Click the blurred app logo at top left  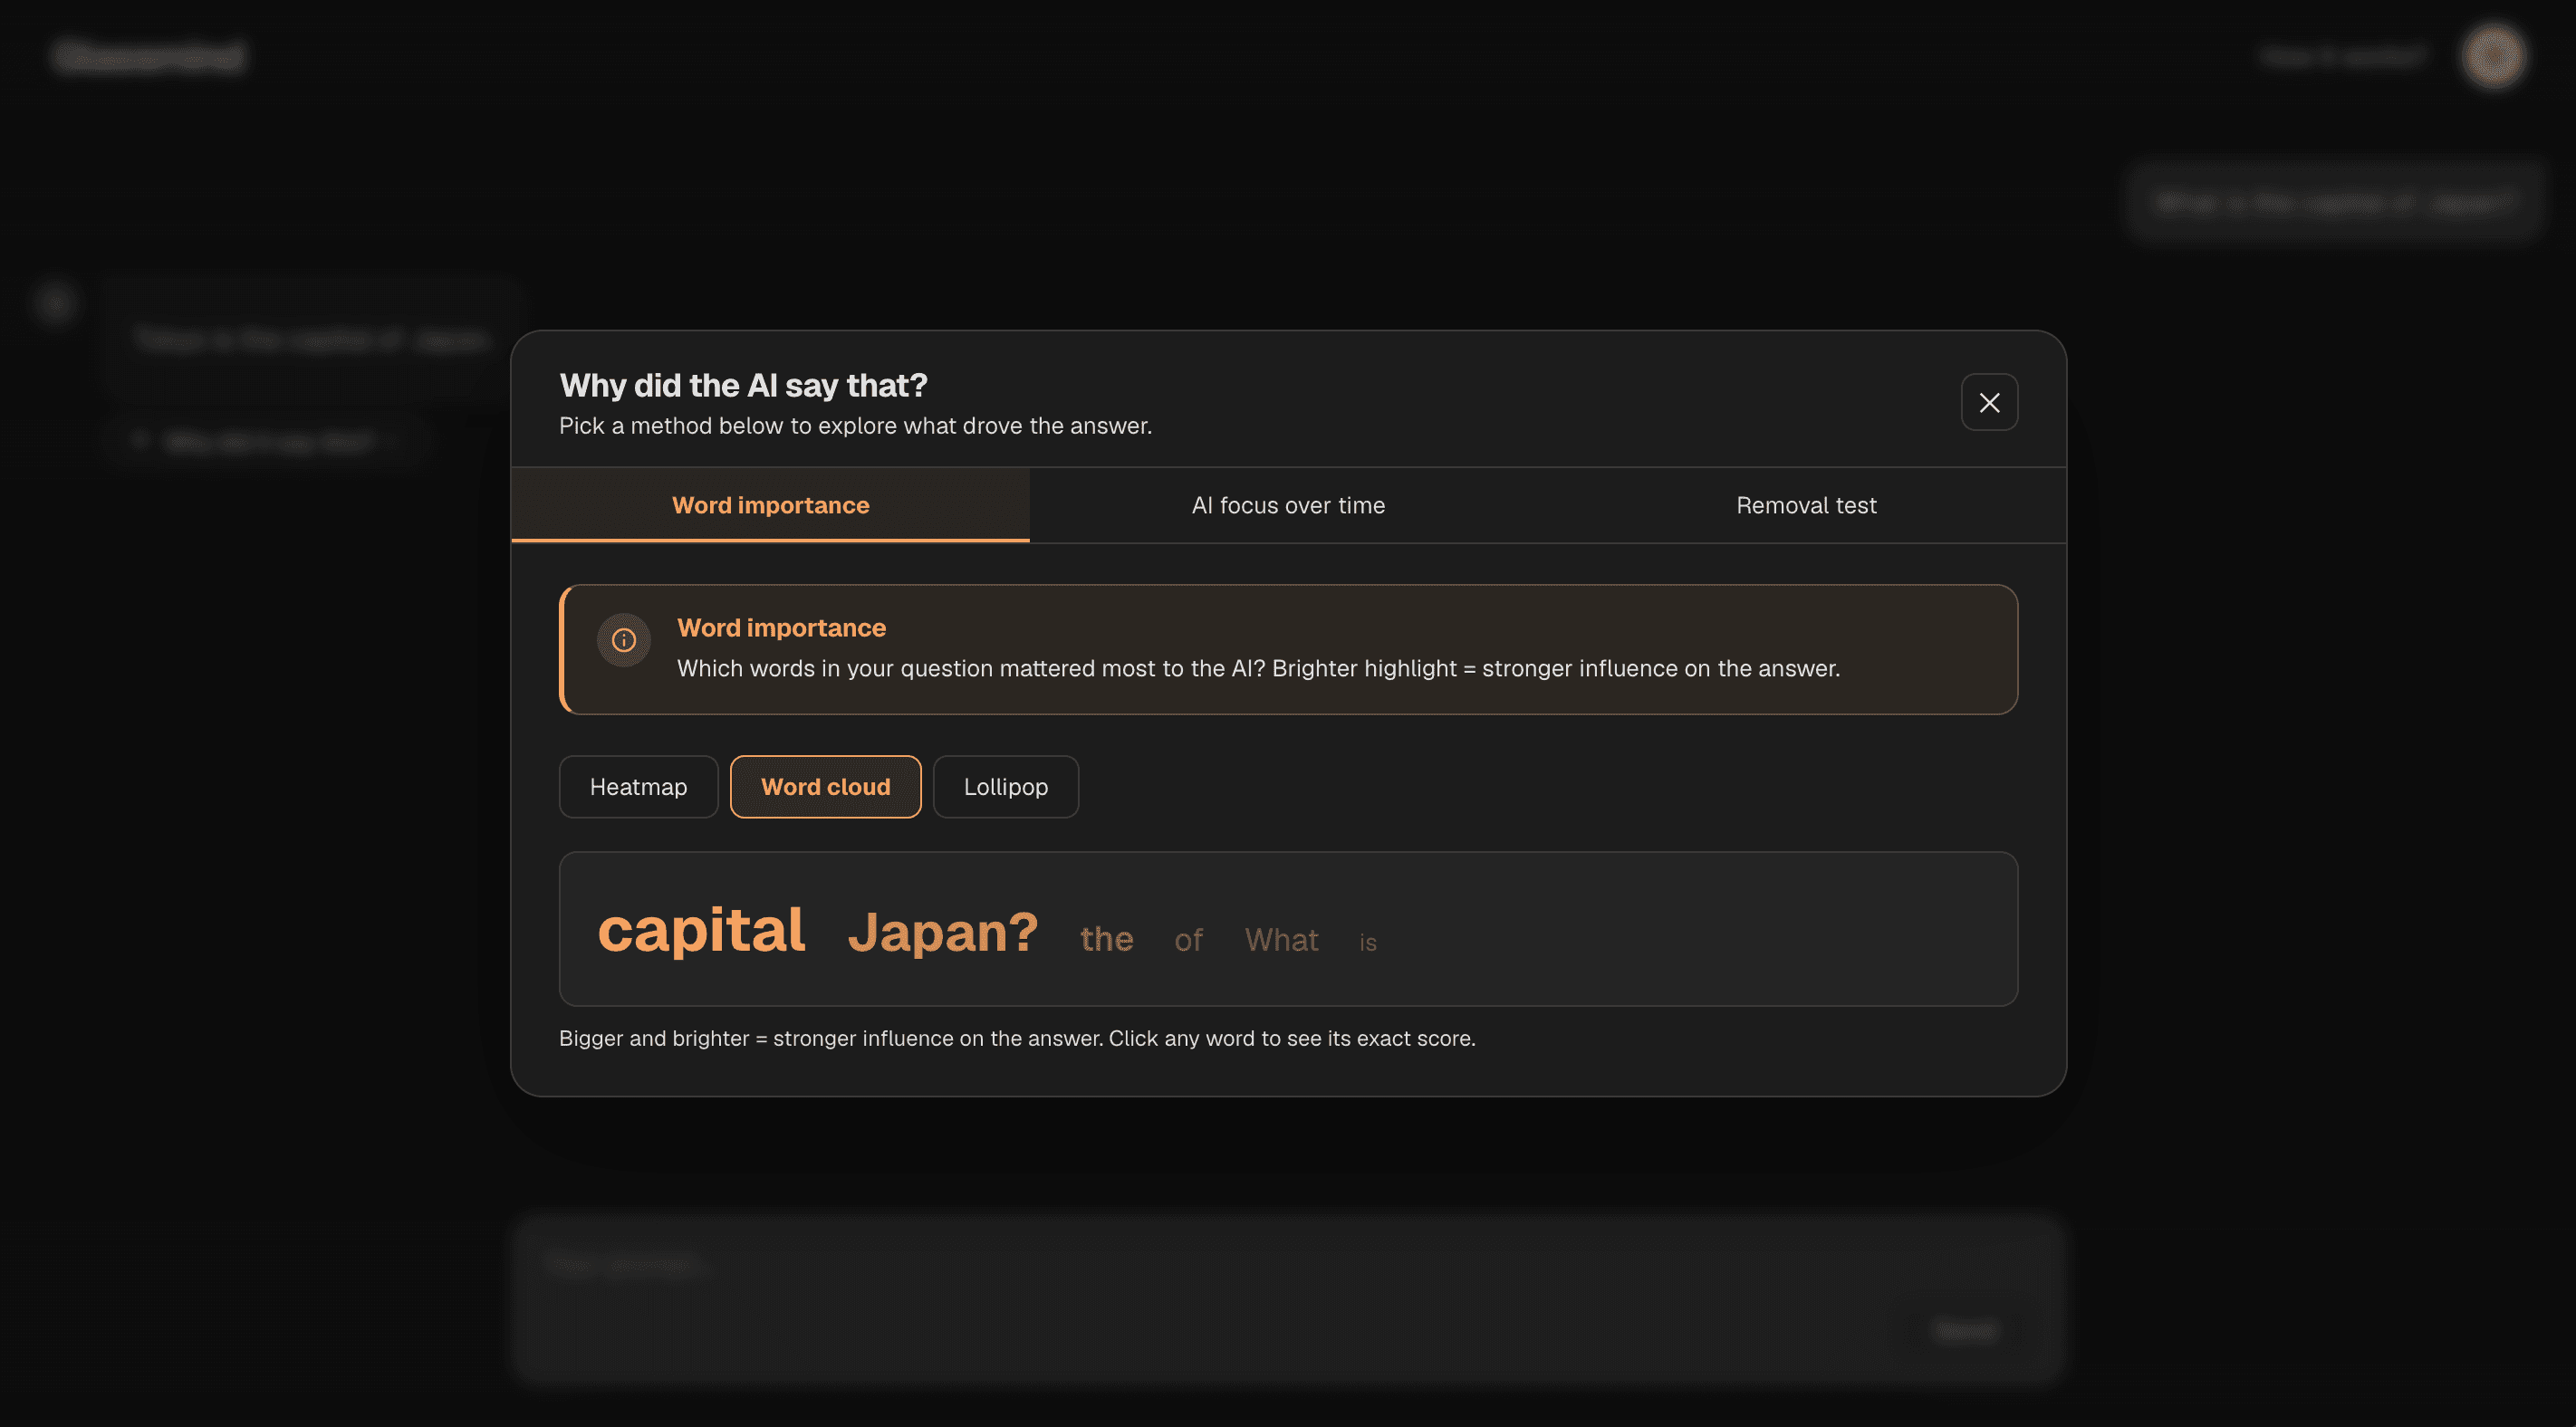pos(149,56)
